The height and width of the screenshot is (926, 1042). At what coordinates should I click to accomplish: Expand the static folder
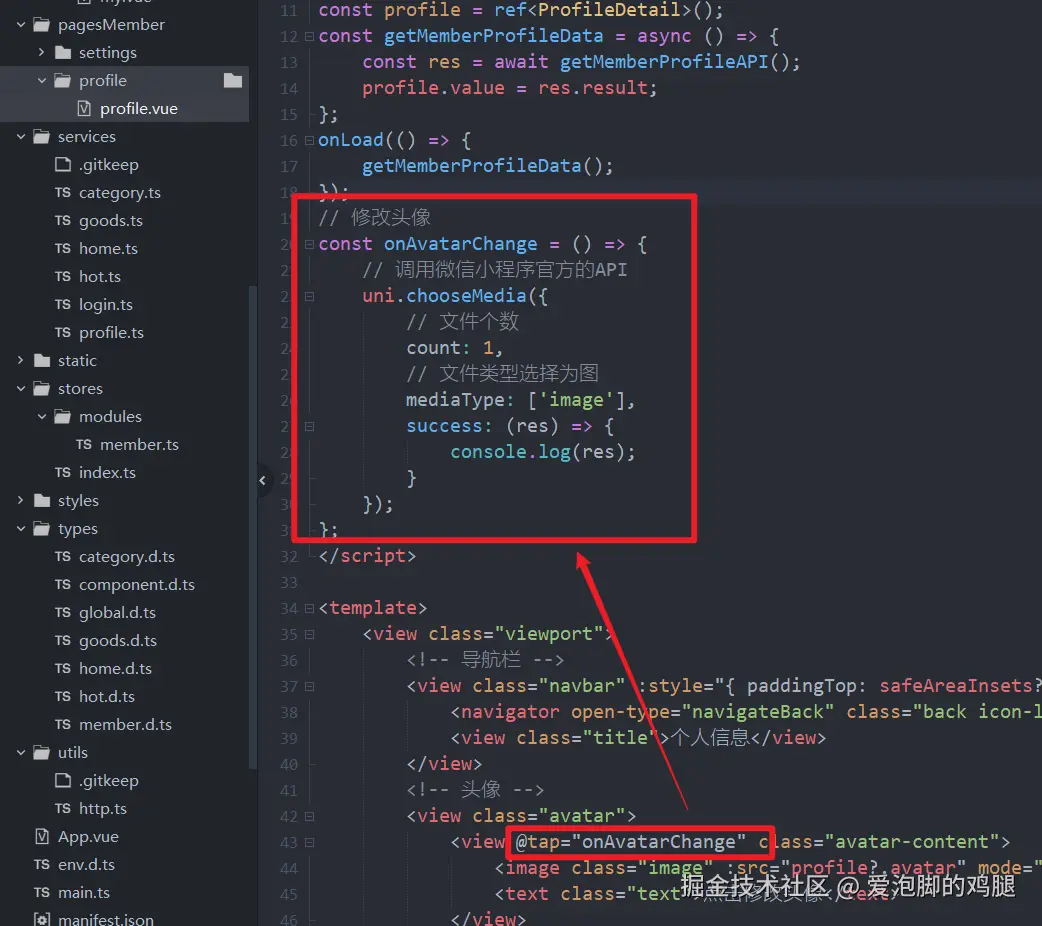coord(21,360)
